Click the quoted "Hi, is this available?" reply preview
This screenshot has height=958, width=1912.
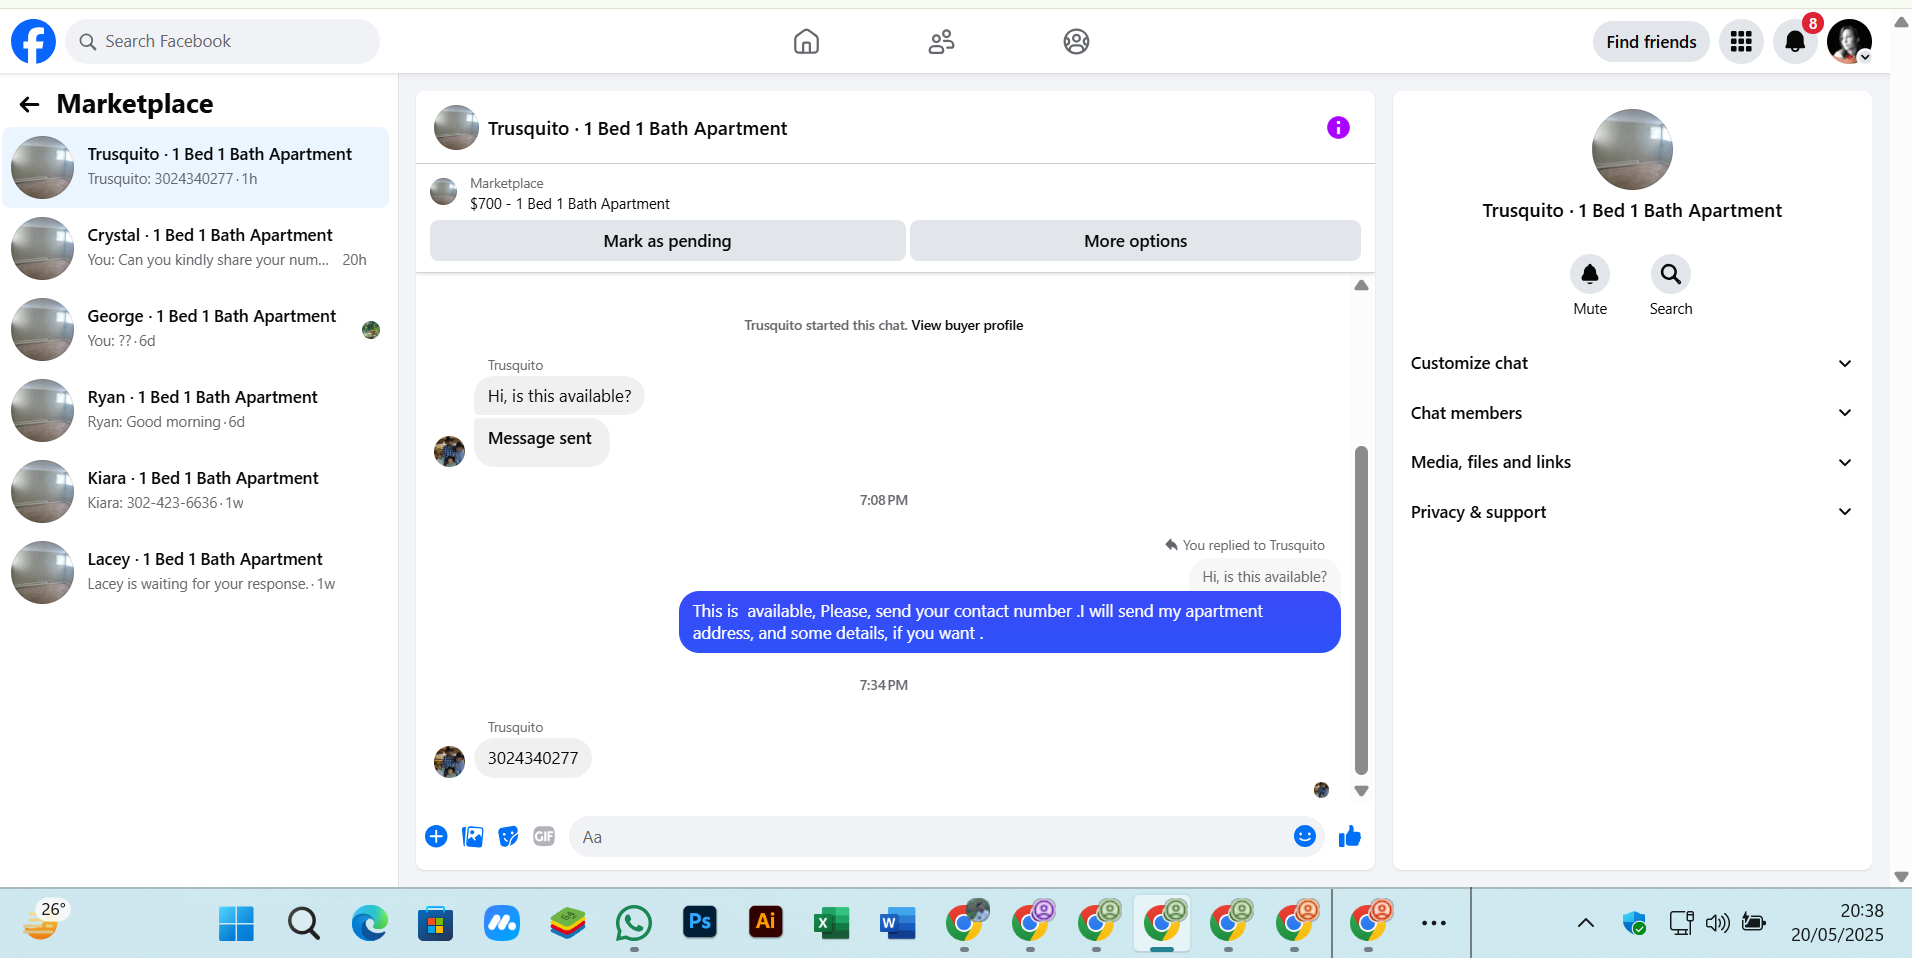[1264, 577]
